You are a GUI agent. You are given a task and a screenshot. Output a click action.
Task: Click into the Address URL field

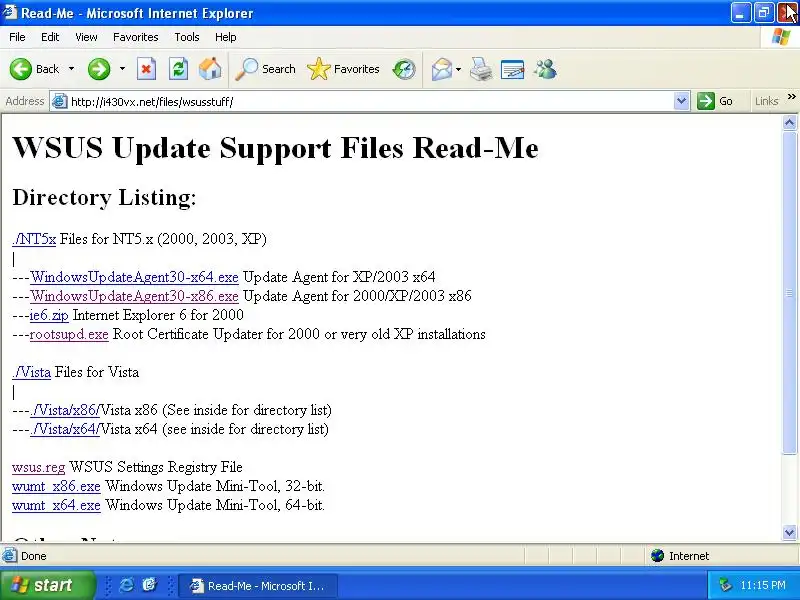point(370,101)
